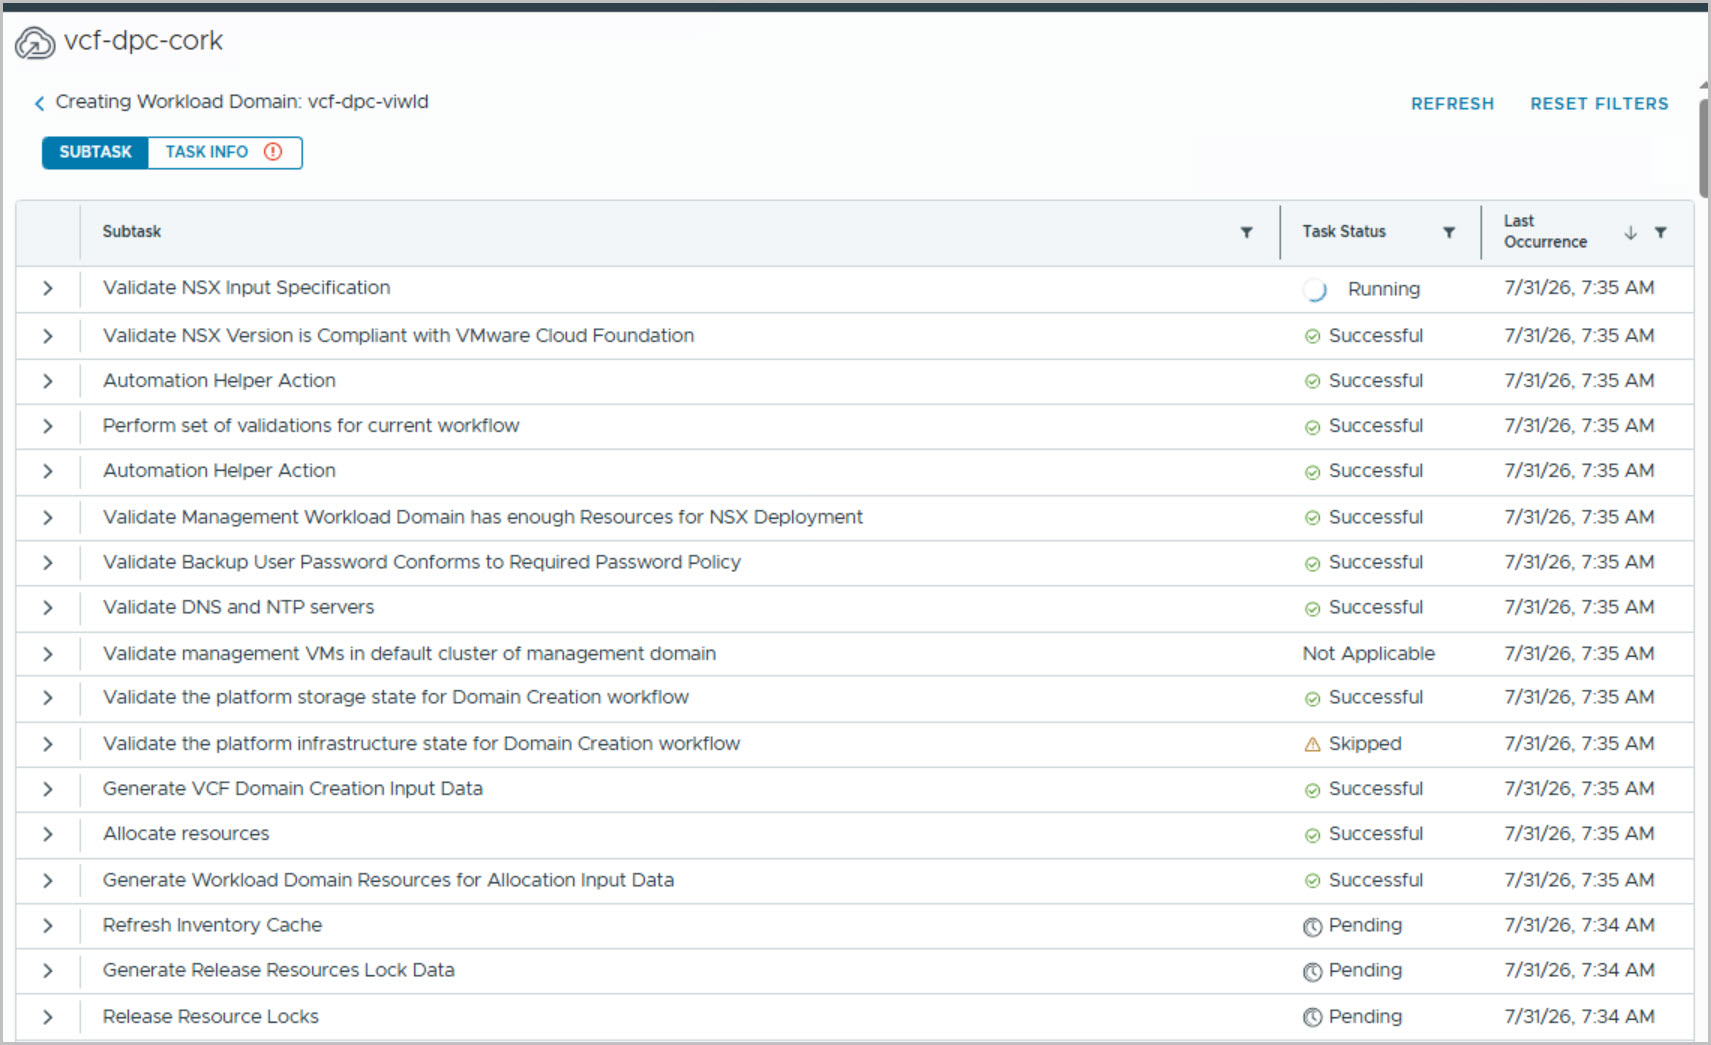This screenshot has width=1711, height=1045.
Task: Click the red alert icon on Task Info
Action: (x=273, y=152)
